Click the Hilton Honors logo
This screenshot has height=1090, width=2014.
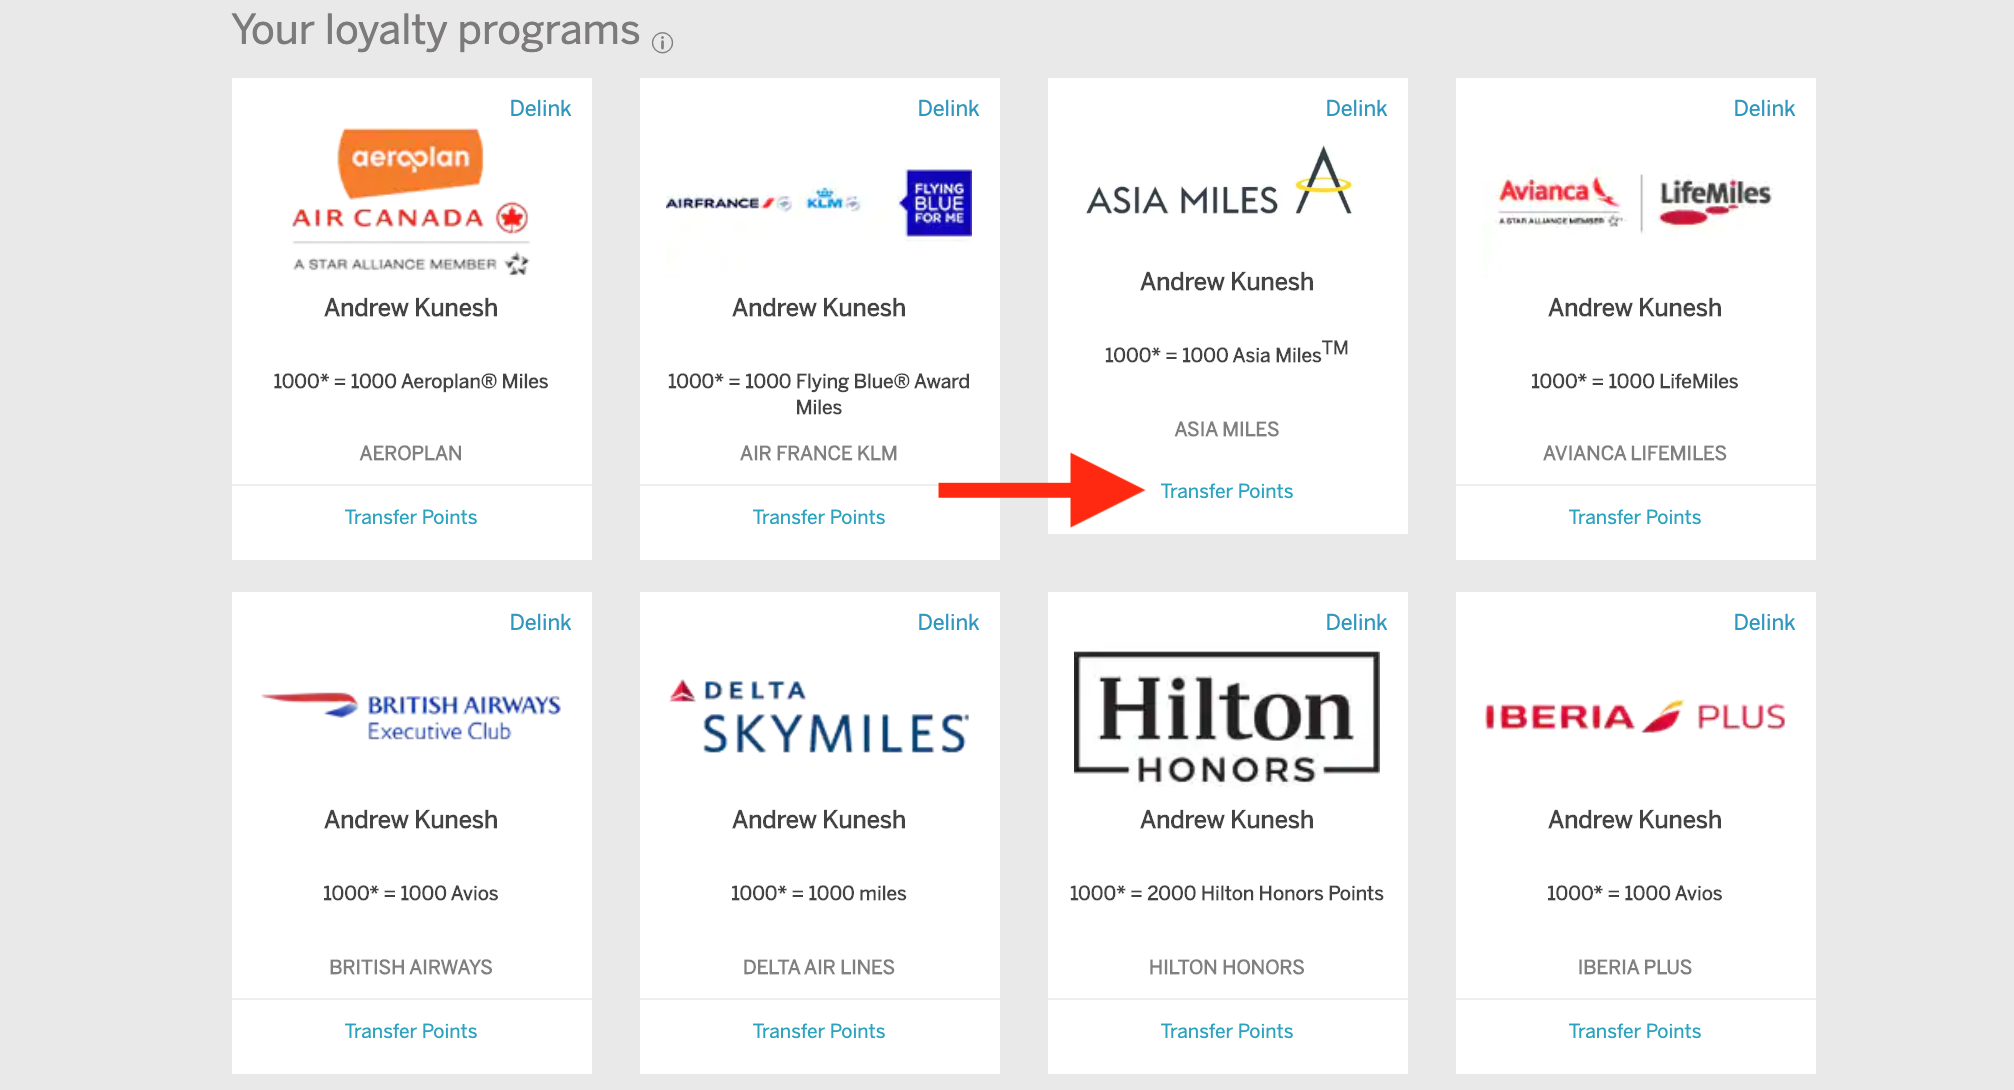[x=1227, y=716]
